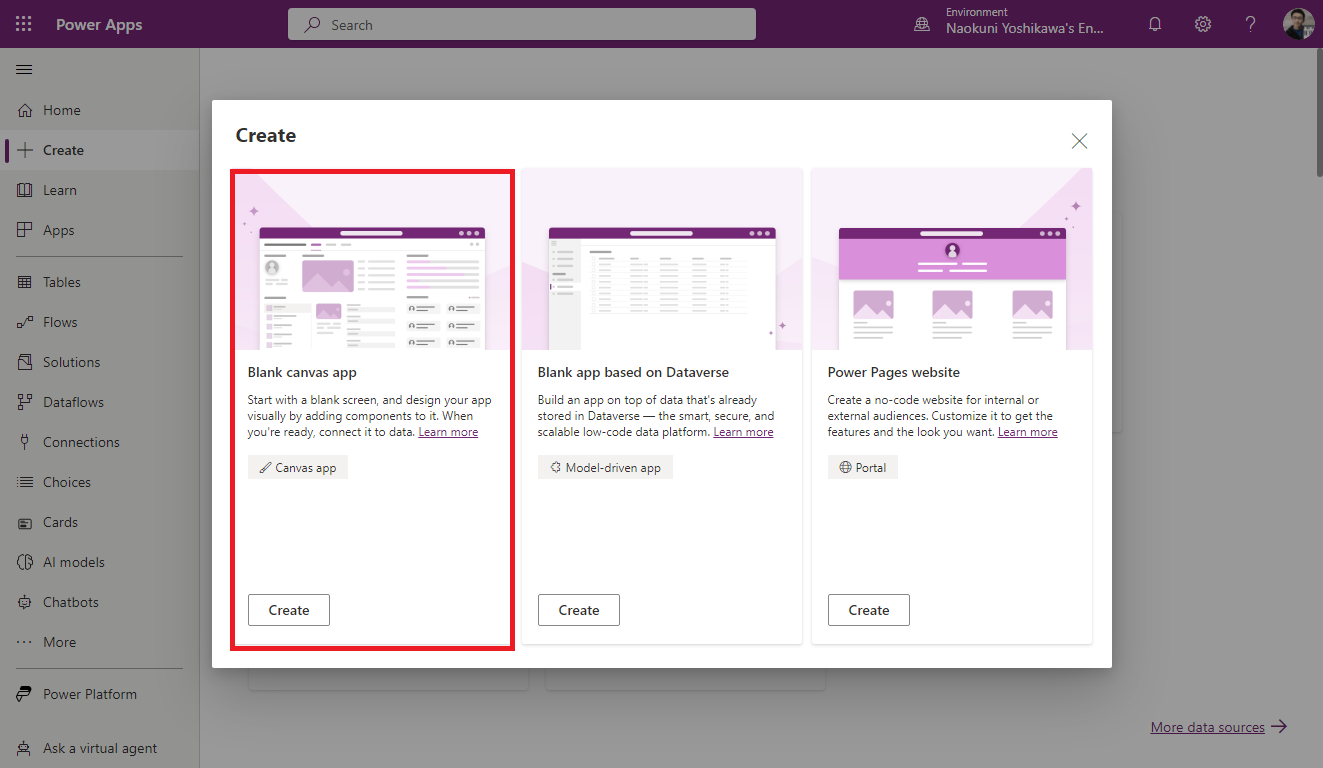This screenshot has width=1323, height=768.
Task: Expand the More item in the sidebar
Action: pyautogui.click(x=59, y=641)
